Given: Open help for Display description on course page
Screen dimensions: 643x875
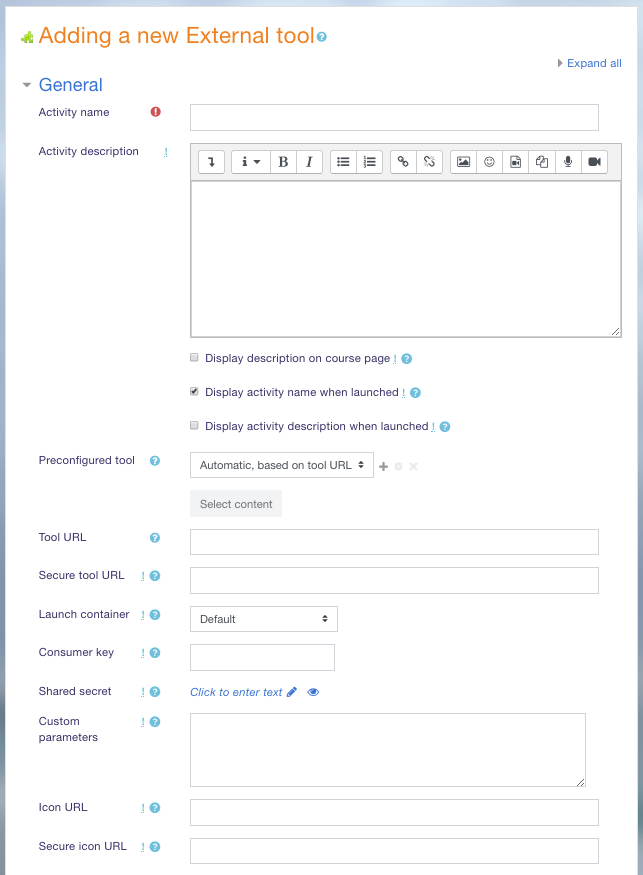Looking at the screenshot, I should [407, 359].
